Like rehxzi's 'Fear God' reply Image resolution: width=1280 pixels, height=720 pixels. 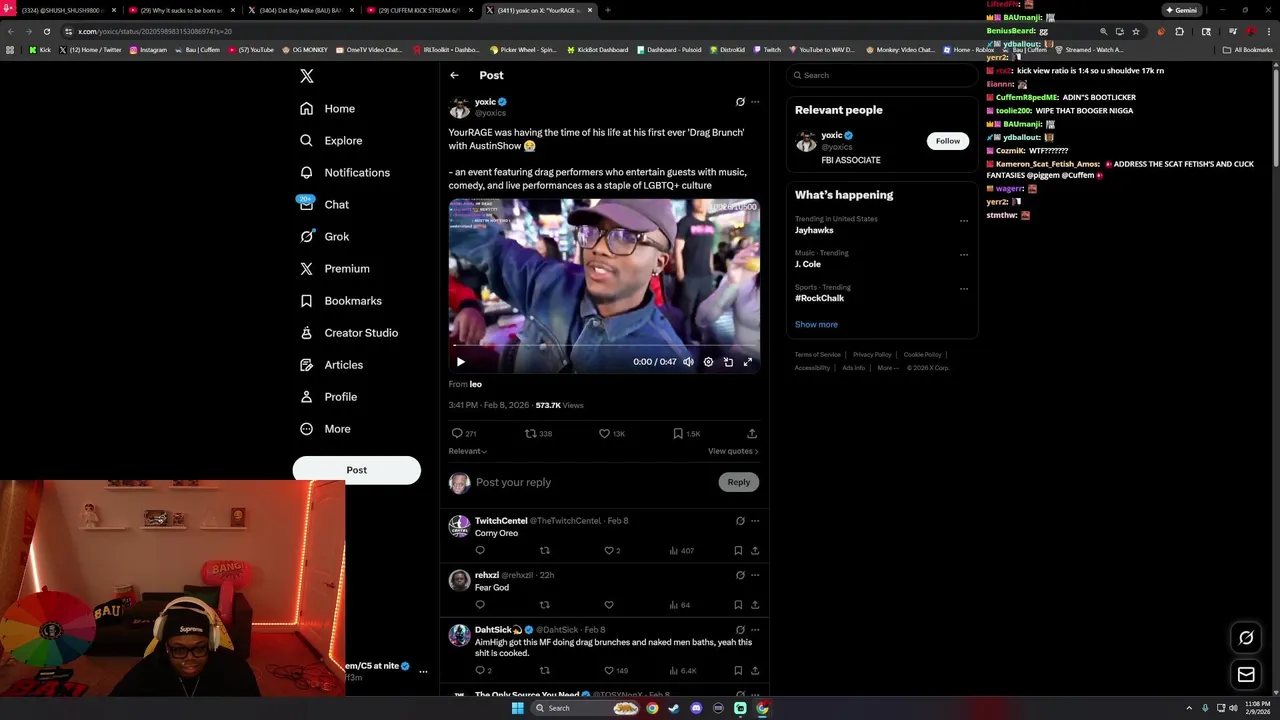tap(609, 605)
